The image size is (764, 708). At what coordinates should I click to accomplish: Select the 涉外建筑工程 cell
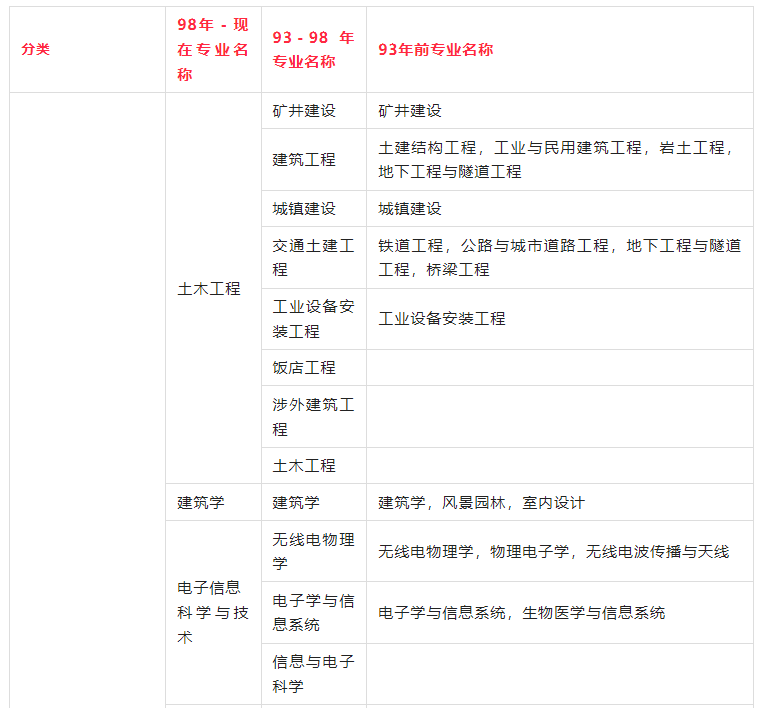(x=313, y=417)
